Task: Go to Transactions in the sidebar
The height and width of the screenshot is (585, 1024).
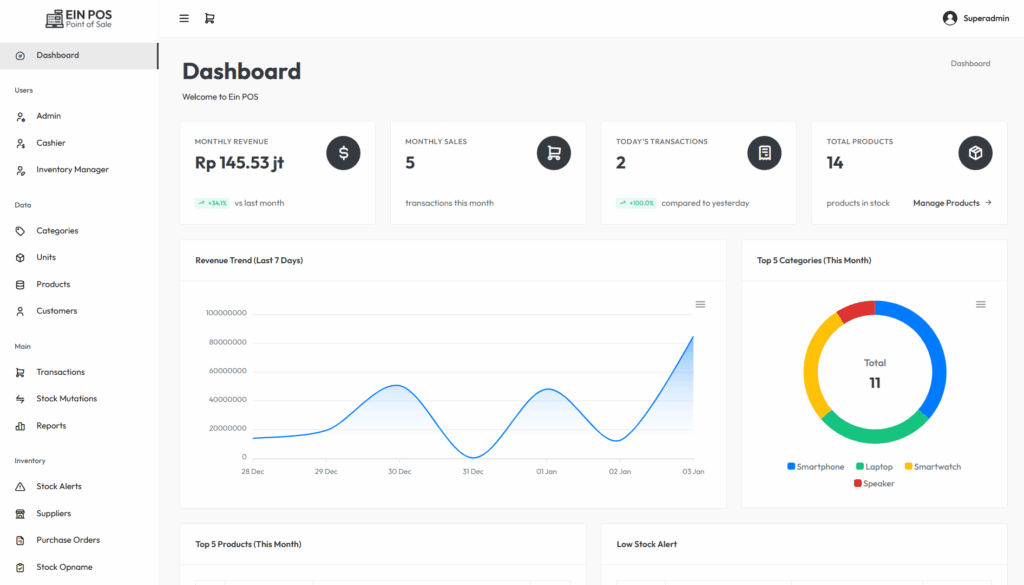Action: coord(60,372)
